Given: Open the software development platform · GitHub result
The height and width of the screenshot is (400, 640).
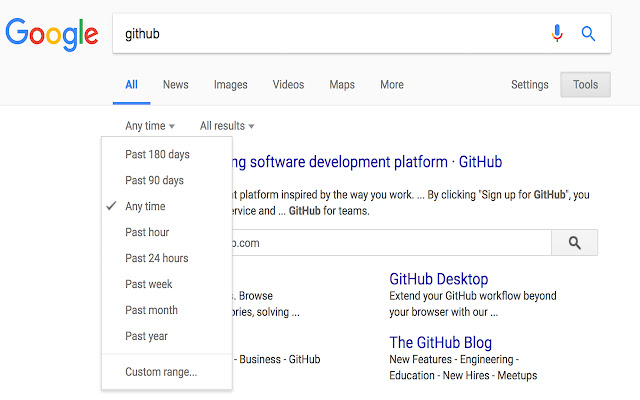Looking at the screenshot, I should (367, 162).
